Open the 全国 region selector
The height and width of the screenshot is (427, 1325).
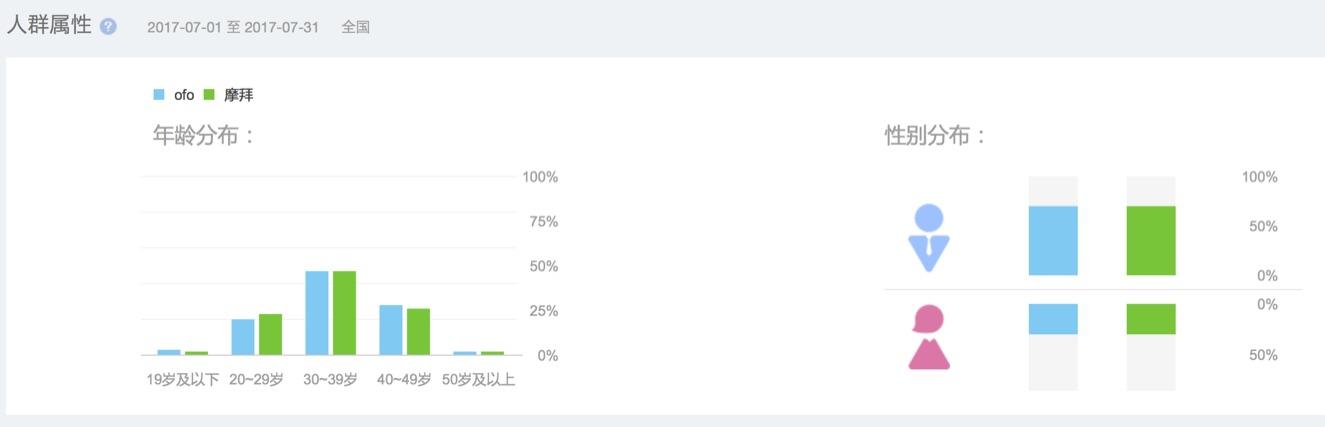[x=355, y=27]
